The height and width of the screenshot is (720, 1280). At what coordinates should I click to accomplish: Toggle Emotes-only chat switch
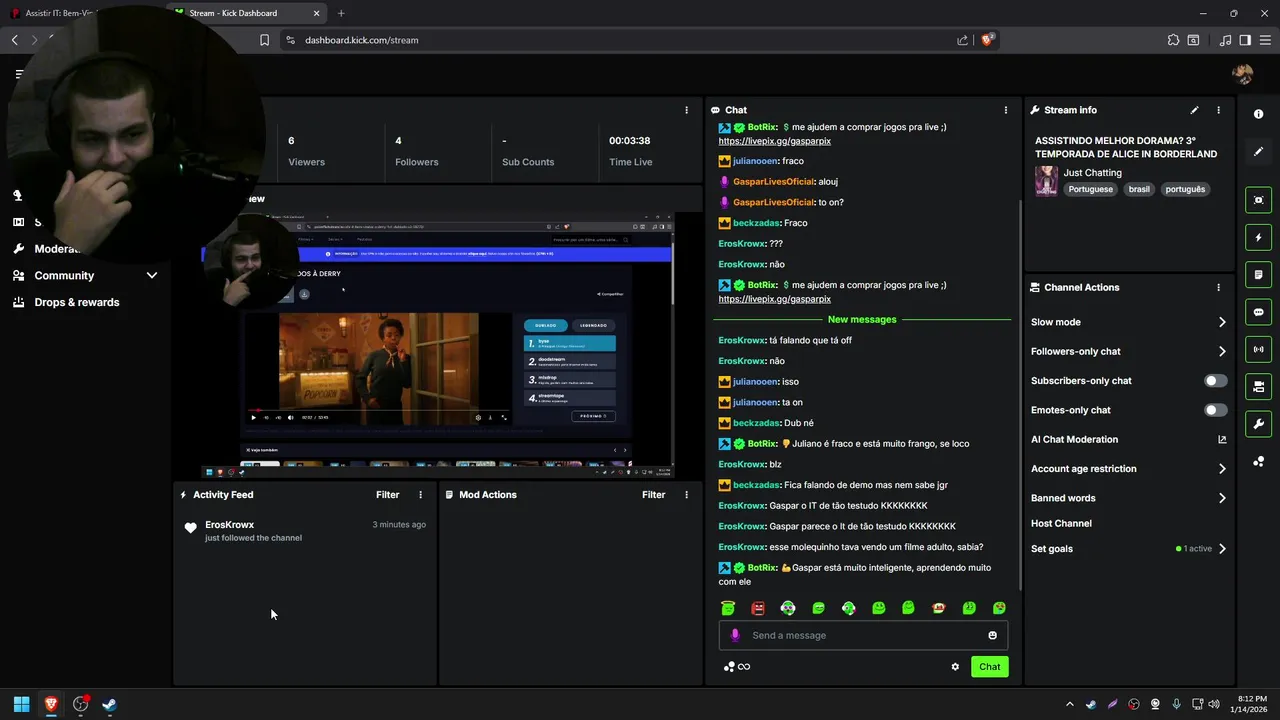[x=1215, y=410]
